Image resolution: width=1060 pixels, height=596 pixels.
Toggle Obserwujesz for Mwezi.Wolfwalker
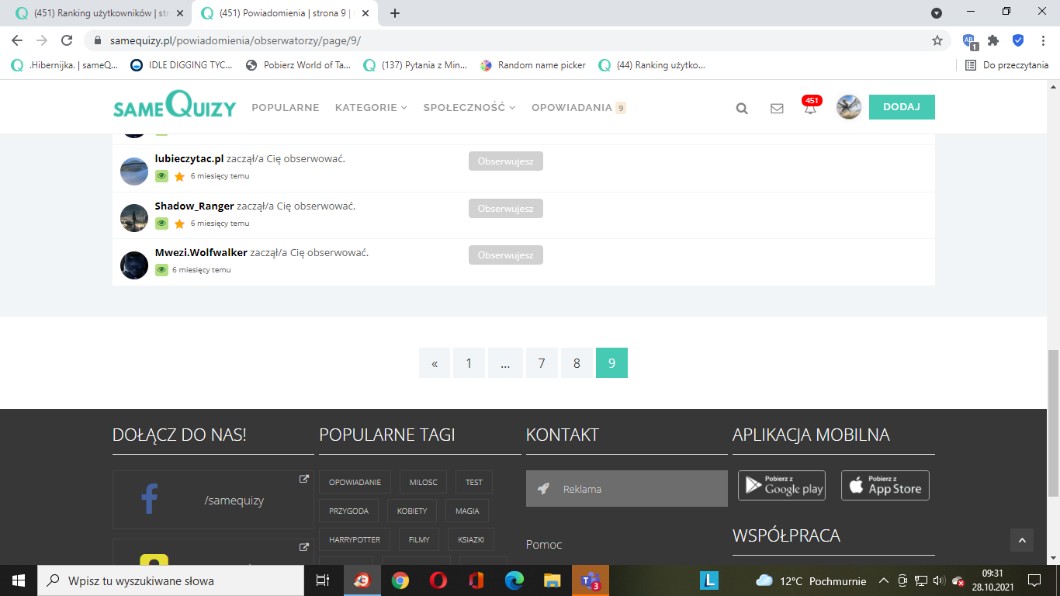[505, 255]
